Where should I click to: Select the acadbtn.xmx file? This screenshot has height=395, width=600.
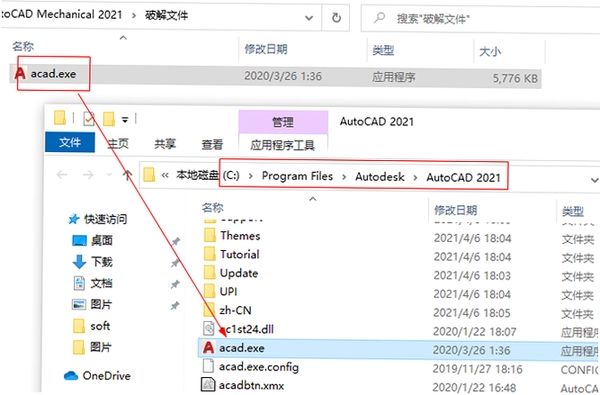[251, 385]
